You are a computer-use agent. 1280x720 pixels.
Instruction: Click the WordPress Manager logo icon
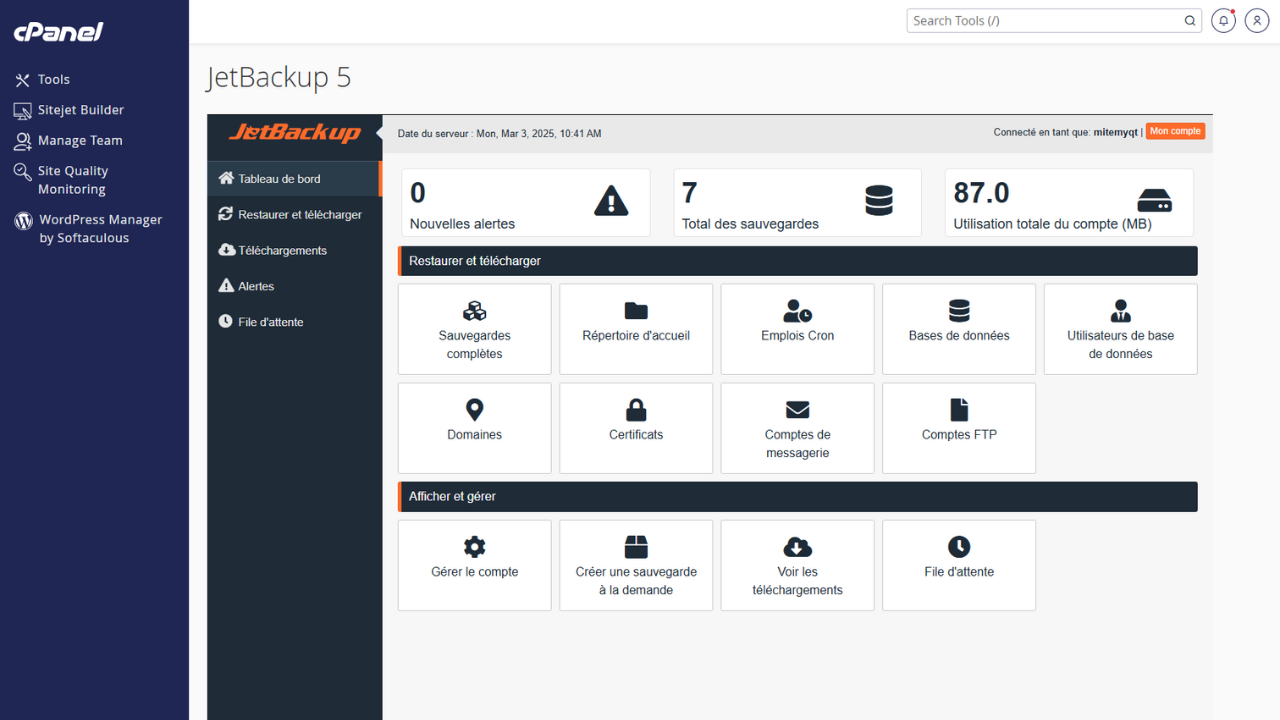(23, 221)
